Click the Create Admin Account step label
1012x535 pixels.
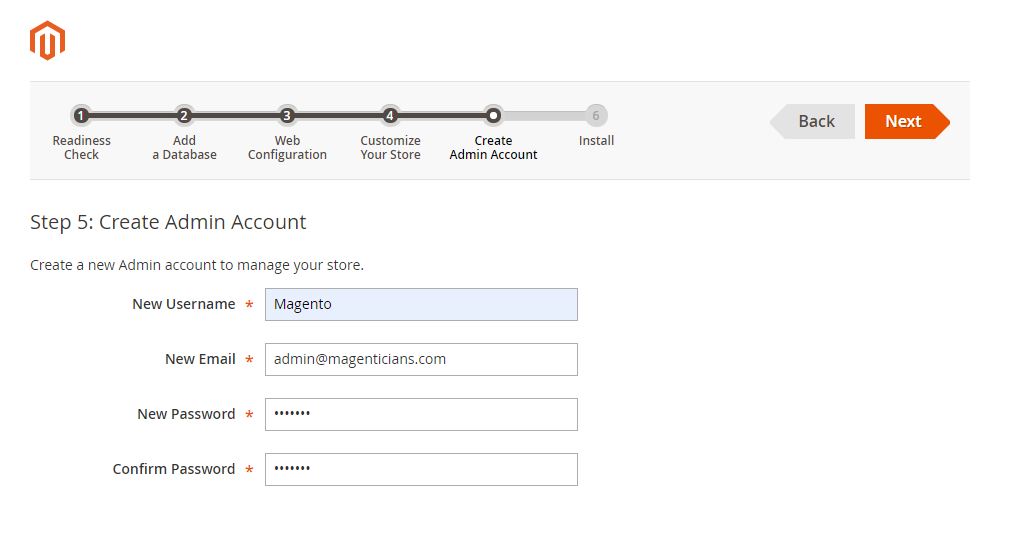[493, 147]
